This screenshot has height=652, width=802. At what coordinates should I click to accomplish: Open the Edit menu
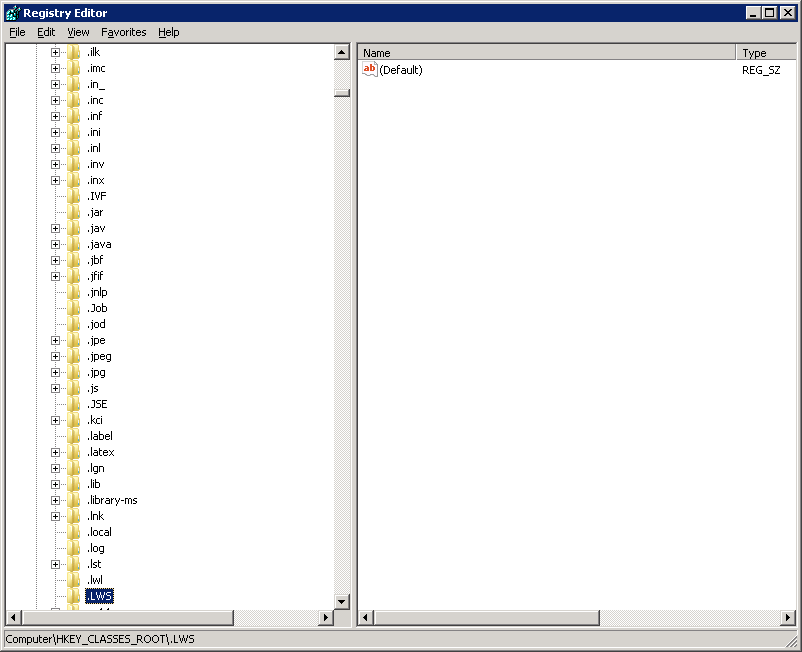click(46, 32)
